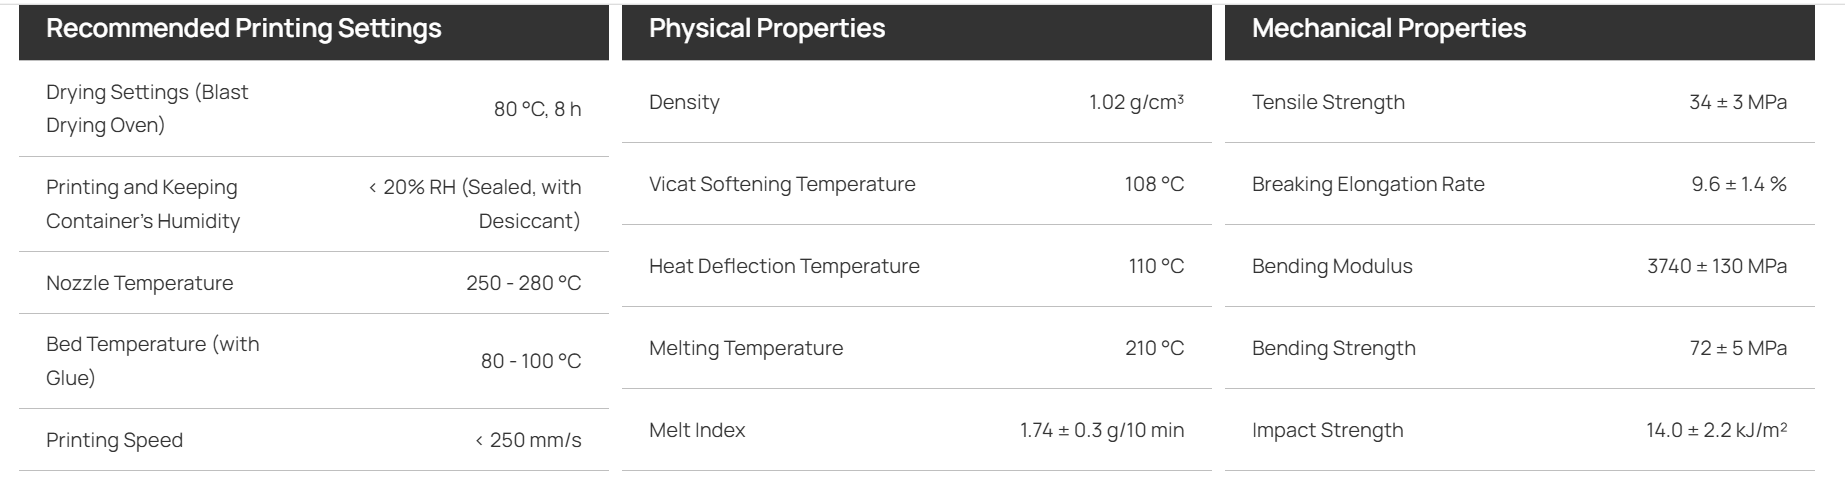This screenshot has width=1845, height=490.
Task: Select the Mechanical Properties header
Action: click(1389, 28)
